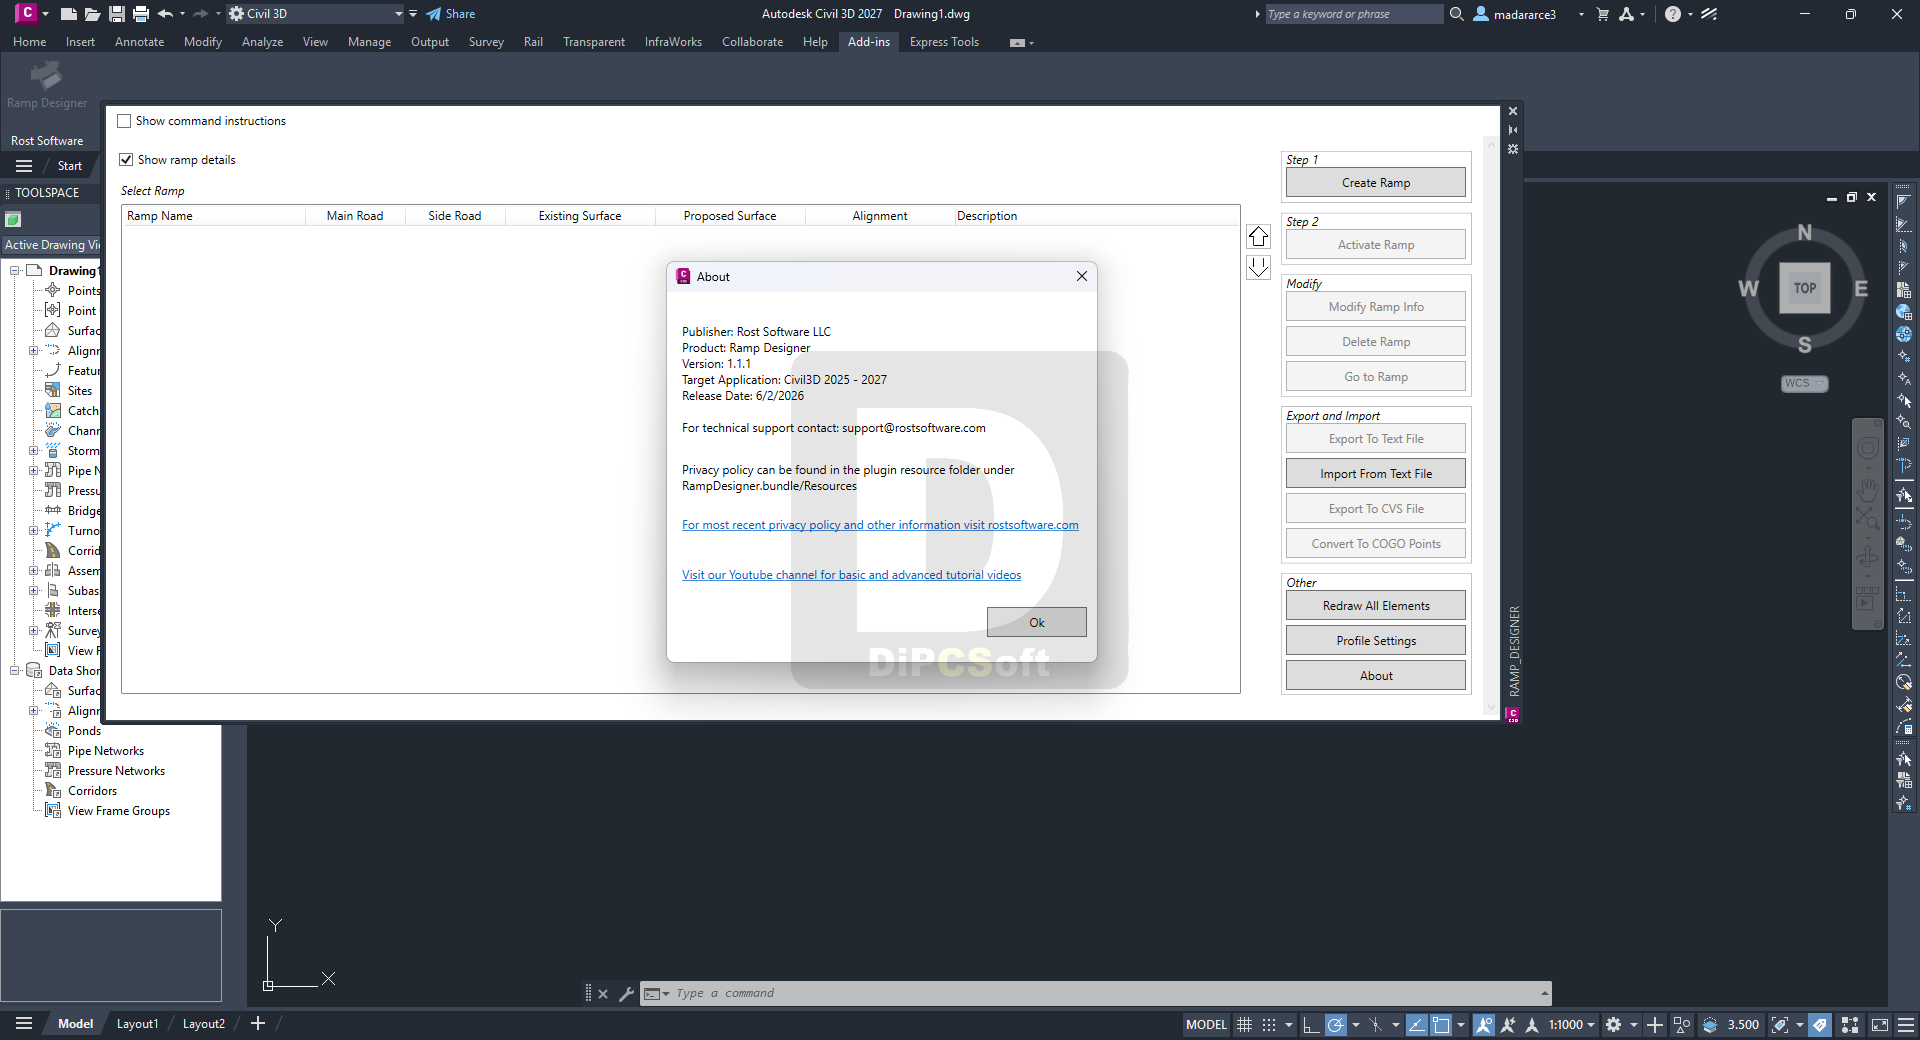
Task: Click the keyword search box in title bar
Action: 1354,14
